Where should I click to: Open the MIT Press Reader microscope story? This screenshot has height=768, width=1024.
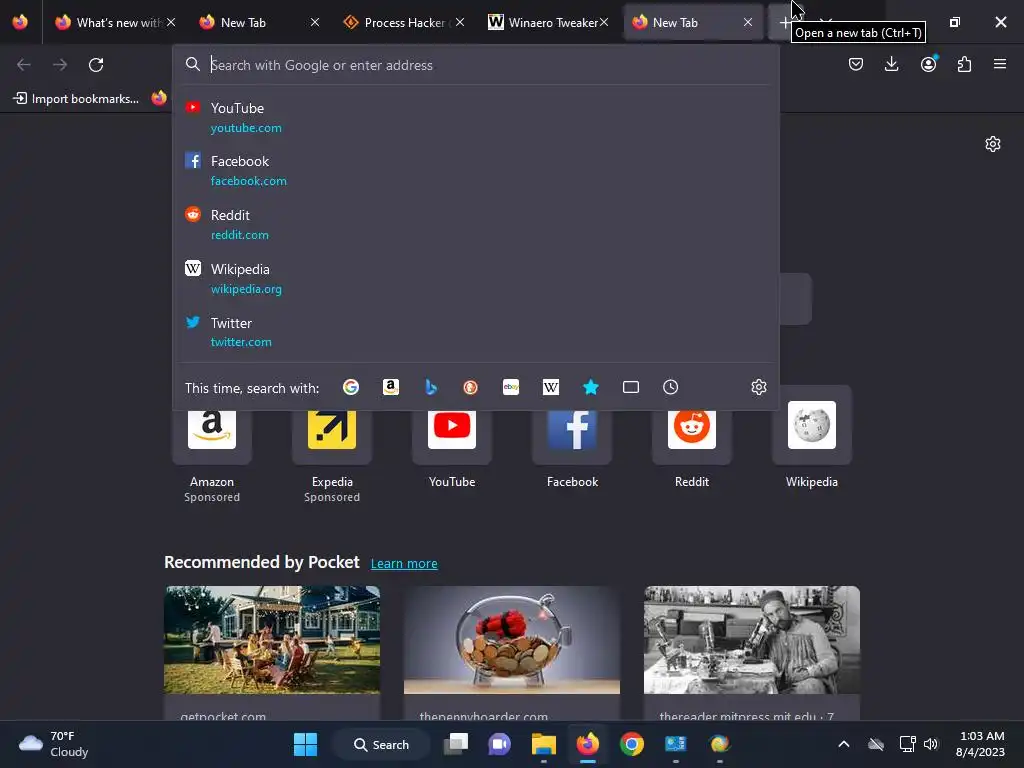click(x=752, y=653)
